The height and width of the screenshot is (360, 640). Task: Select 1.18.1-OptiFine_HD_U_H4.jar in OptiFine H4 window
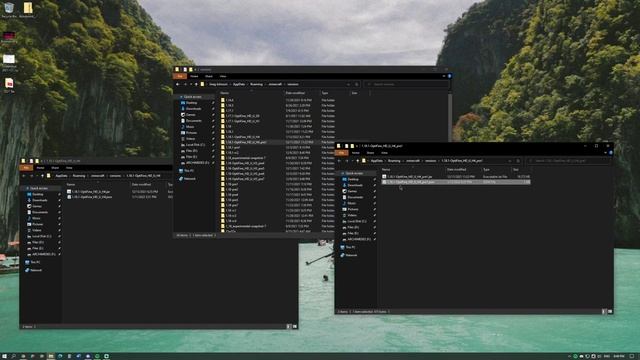point(88,191)
